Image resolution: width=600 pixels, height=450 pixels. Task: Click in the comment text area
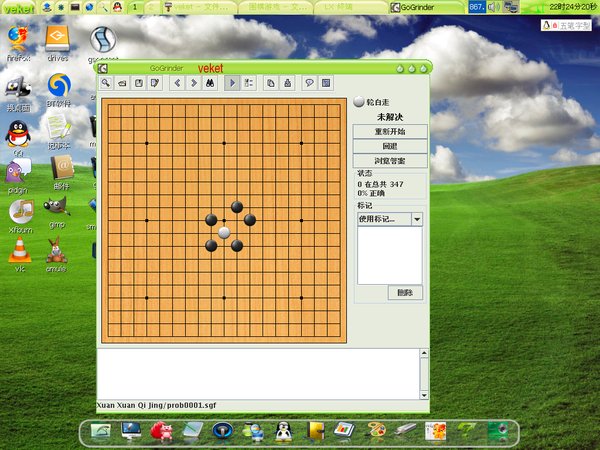pos(258,374)
